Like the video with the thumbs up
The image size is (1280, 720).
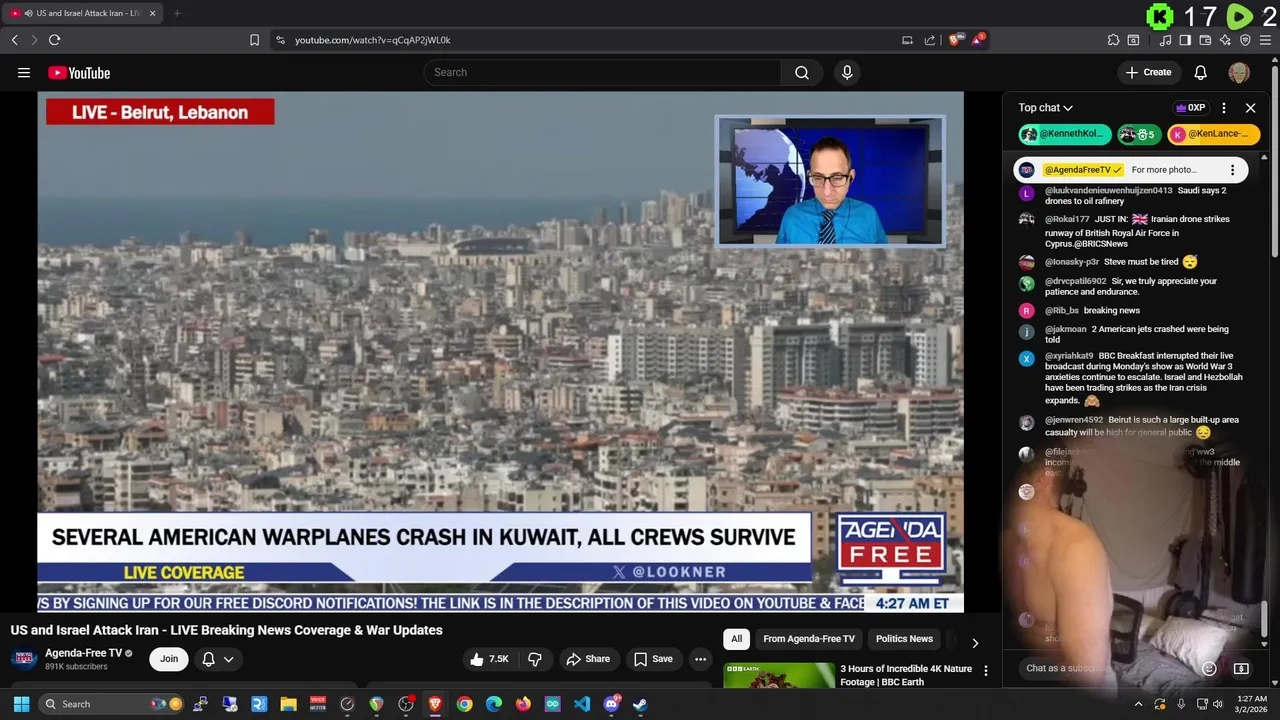click(489, 659)
